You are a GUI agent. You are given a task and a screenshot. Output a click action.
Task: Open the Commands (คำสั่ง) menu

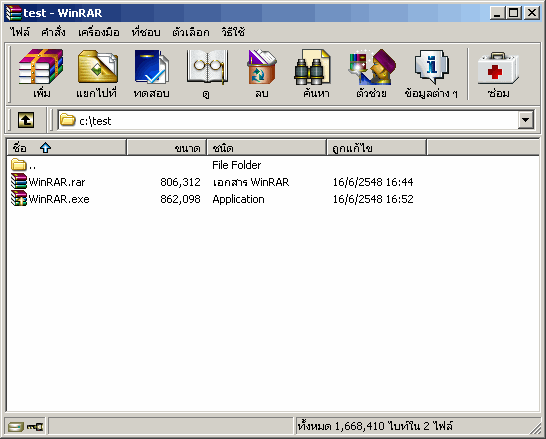[53, 32]
